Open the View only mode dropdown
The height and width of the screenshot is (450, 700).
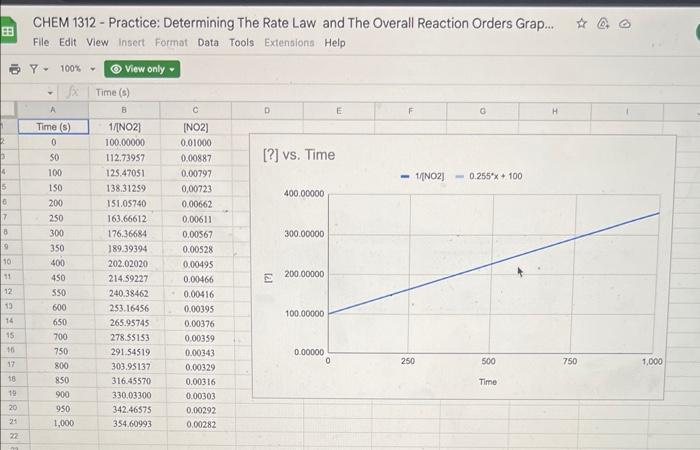point(142,69)
